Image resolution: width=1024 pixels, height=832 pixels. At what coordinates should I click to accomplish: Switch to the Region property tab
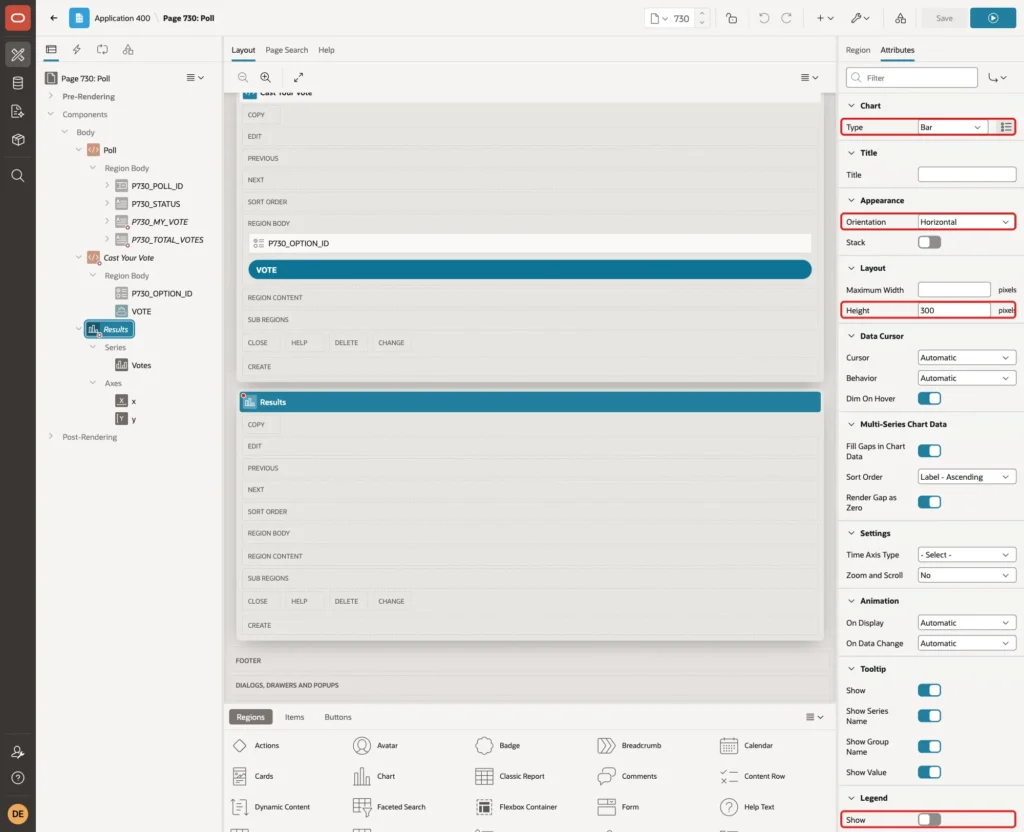[x=857, y=50]
